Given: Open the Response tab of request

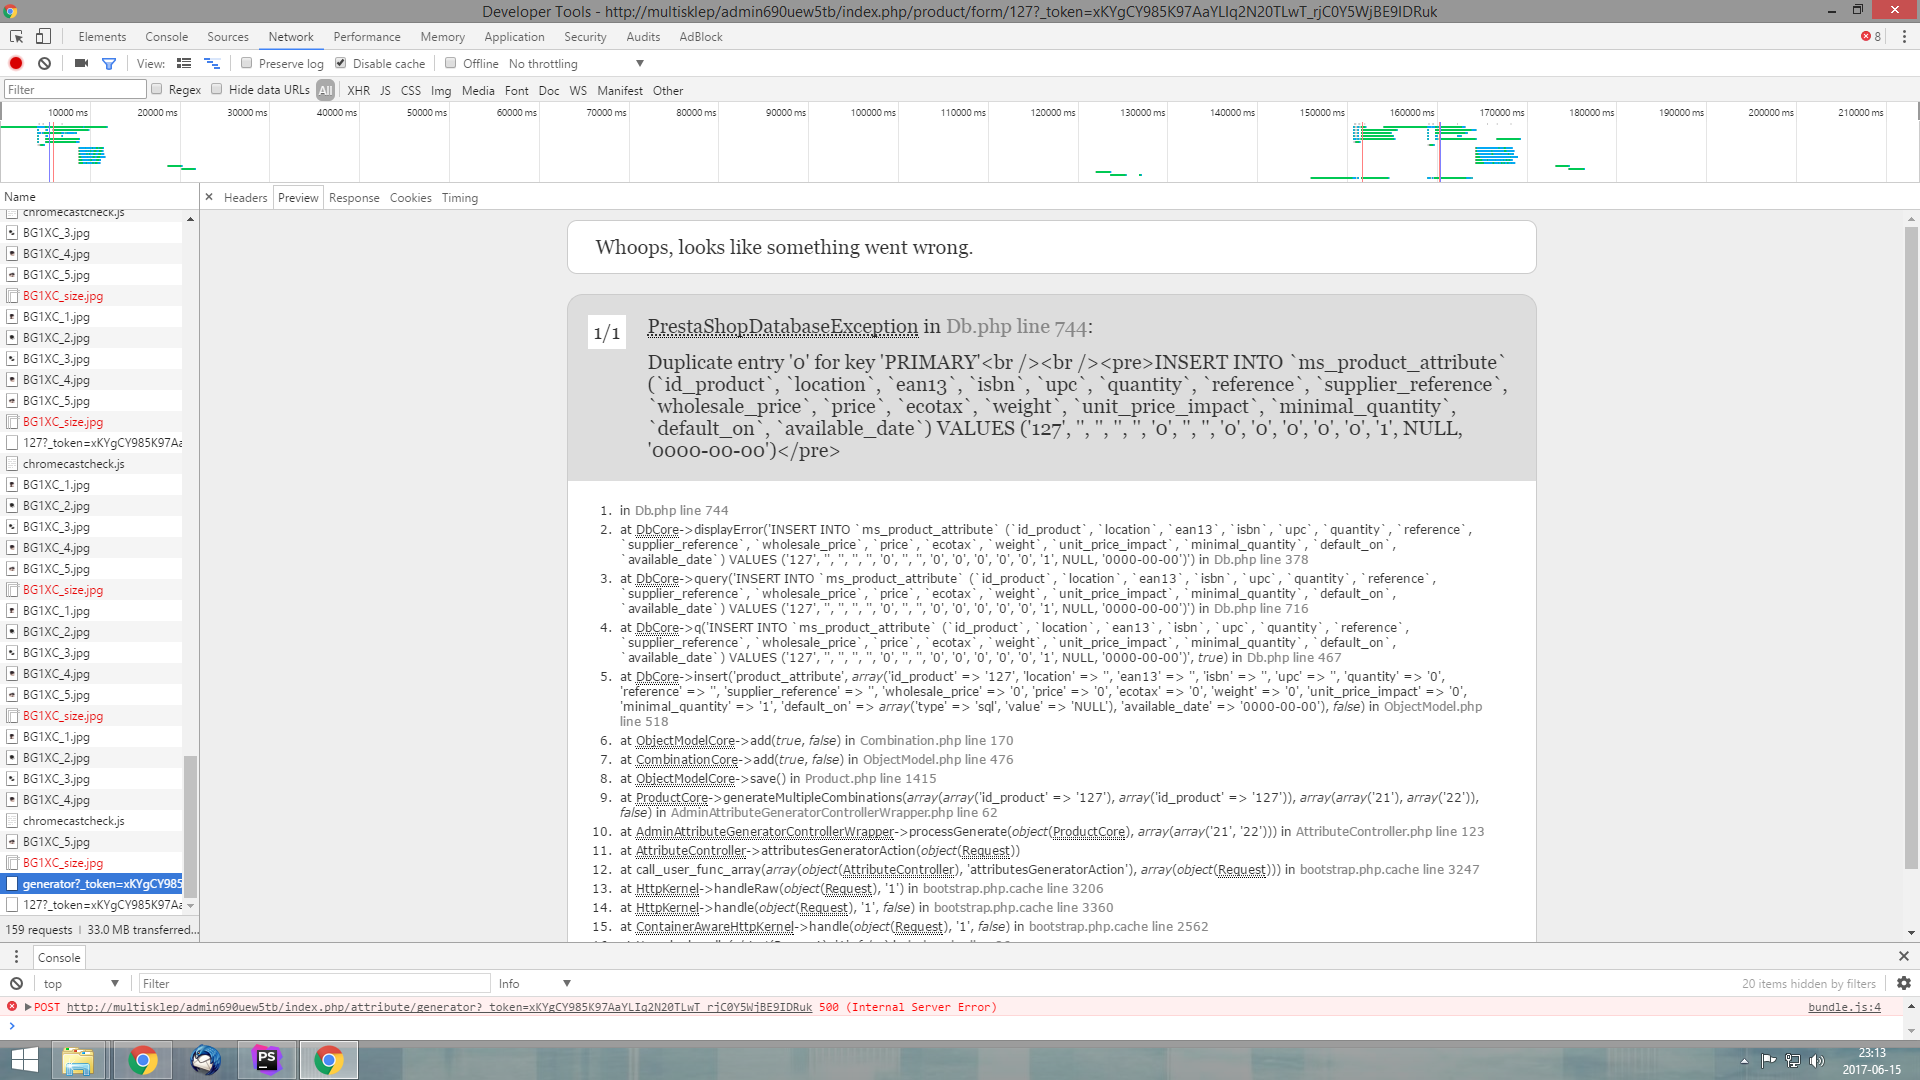Looking at the screenshot, I should (x=354, y=198).
